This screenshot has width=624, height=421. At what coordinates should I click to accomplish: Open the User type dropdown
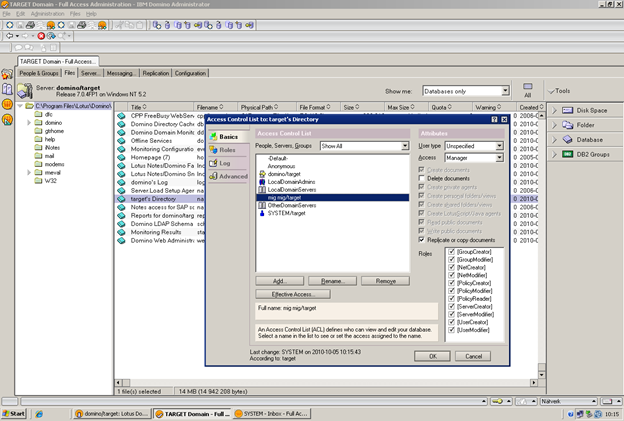tap(499, 146)
